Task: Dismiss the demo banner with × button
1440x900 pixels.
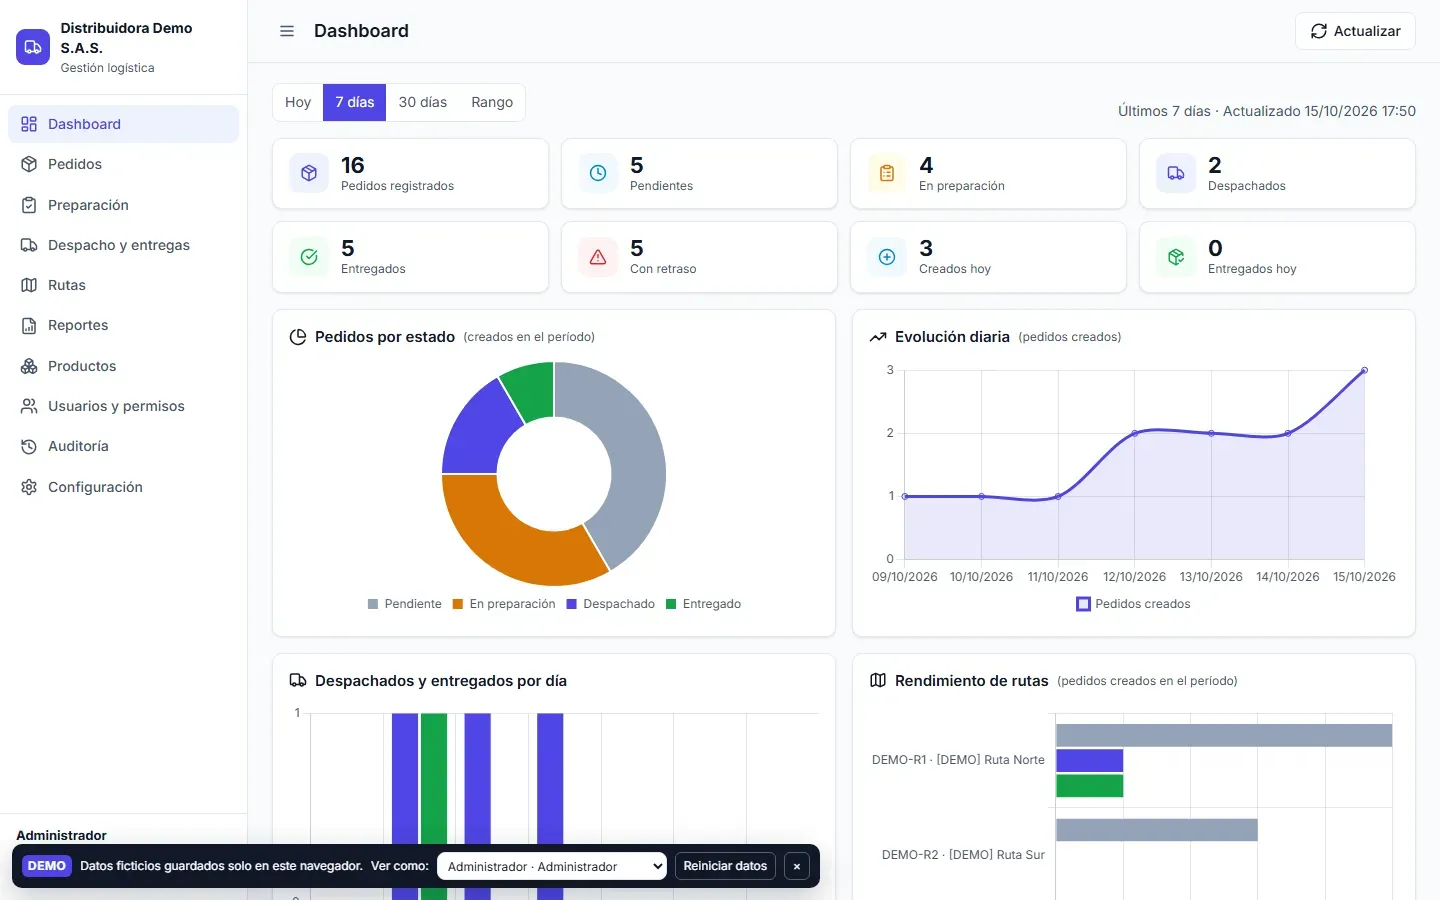Action: coord(797,866)
